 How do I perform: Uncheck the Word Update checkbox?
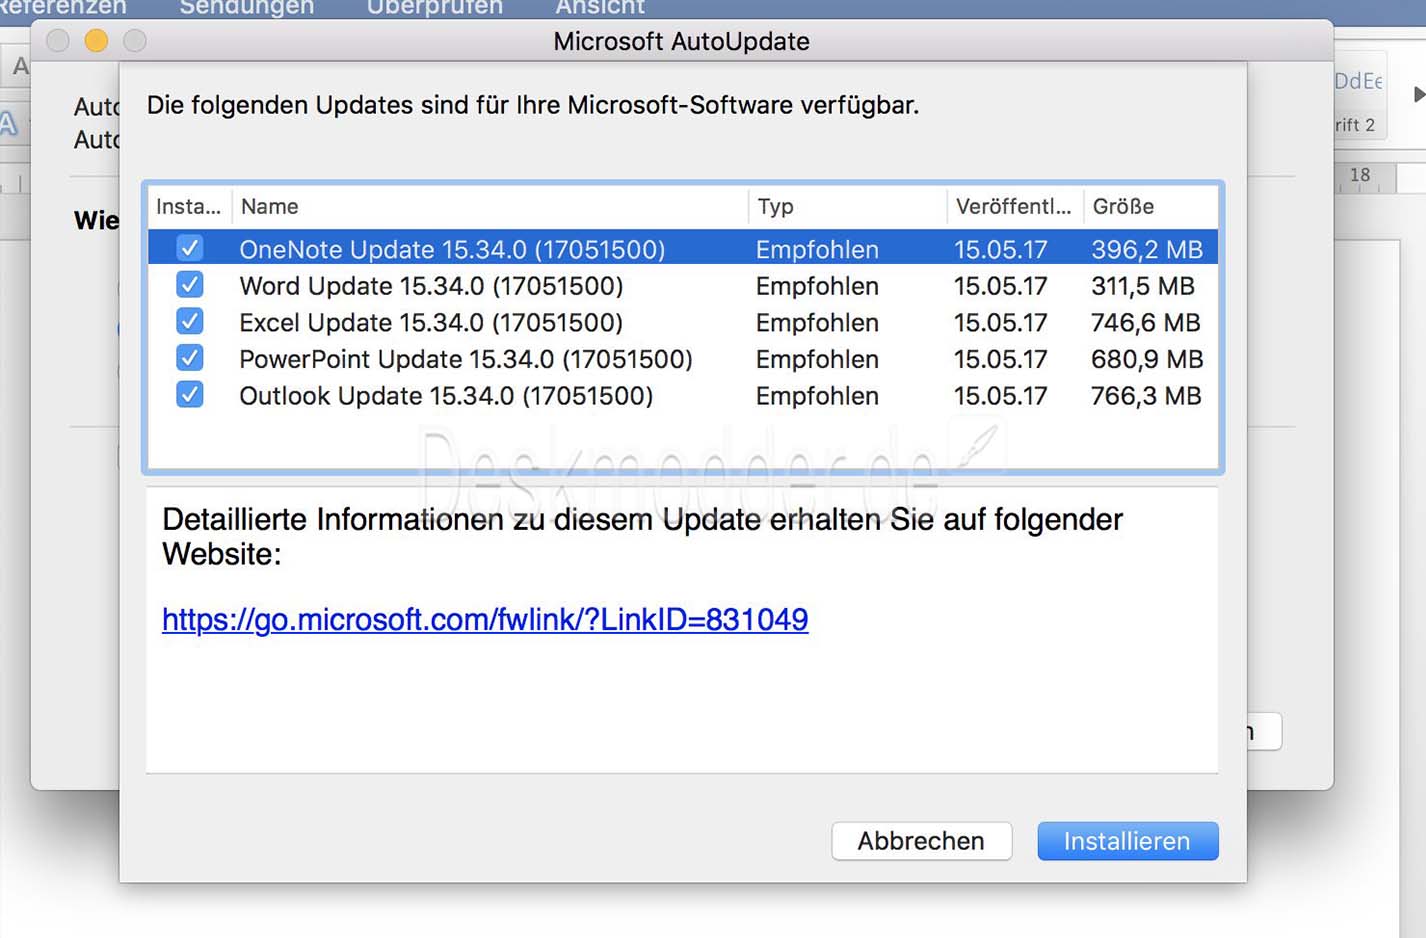[190, 285]
